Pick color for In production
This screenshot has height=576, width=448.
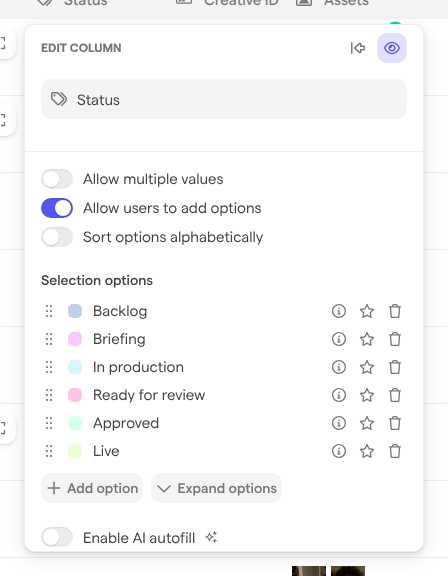[75, 367]
